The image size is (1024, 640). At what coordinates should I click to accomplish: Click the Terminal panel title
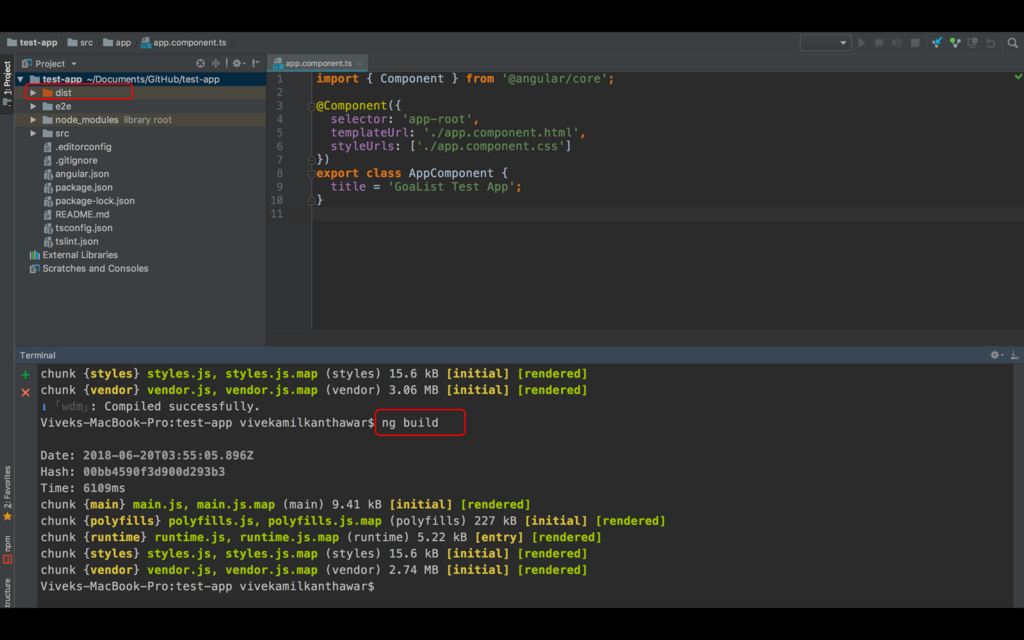[37, 355]
